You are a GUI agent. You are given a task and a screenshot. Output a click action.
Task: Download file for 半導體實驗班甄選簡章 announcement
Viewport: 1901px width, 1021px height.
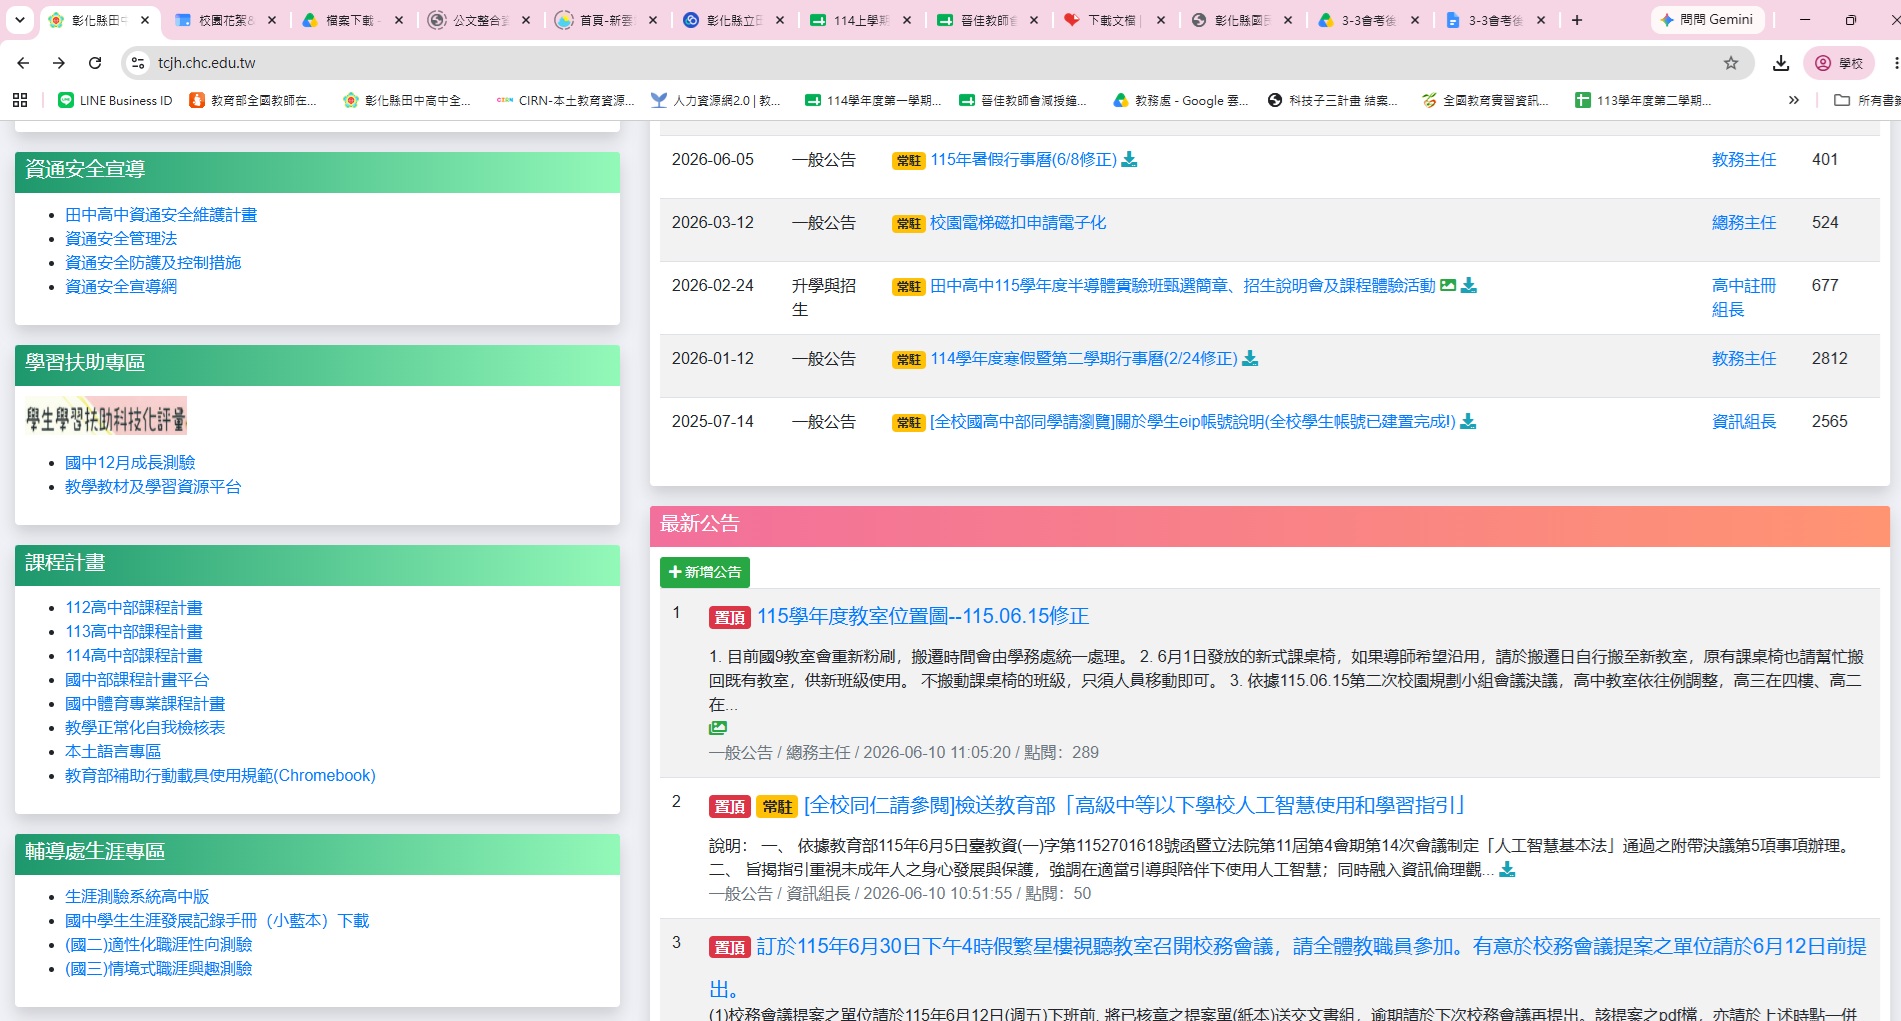pos(1469,286)
